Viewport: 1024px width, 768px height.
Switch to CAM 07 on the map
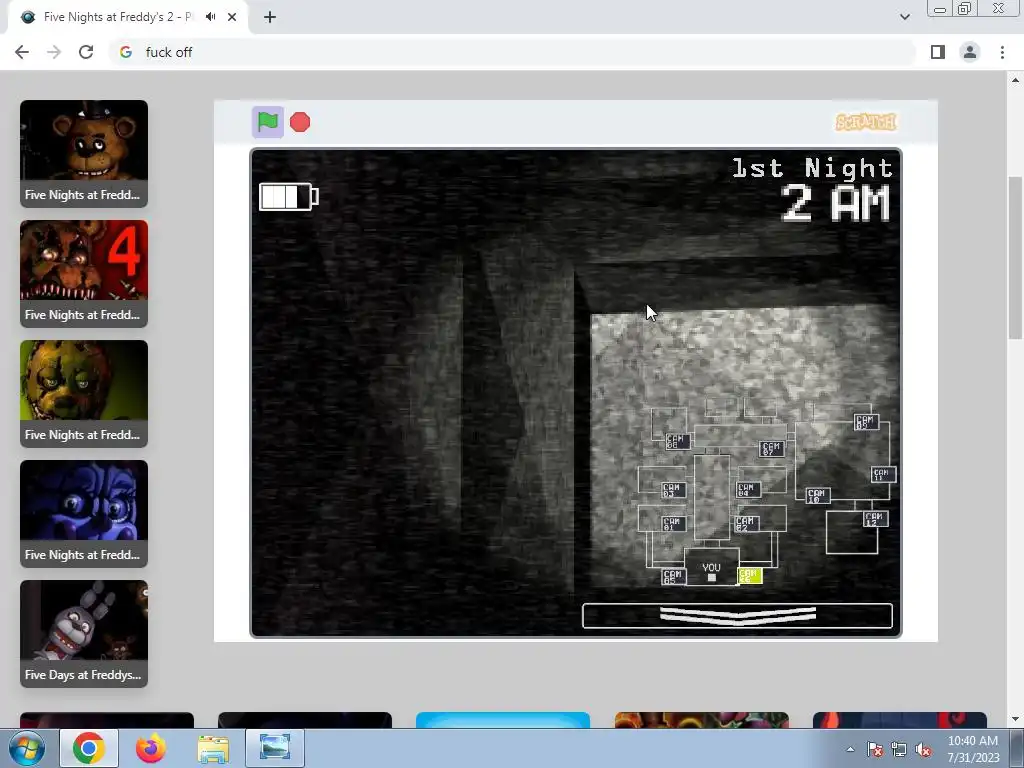coord(771,449)
